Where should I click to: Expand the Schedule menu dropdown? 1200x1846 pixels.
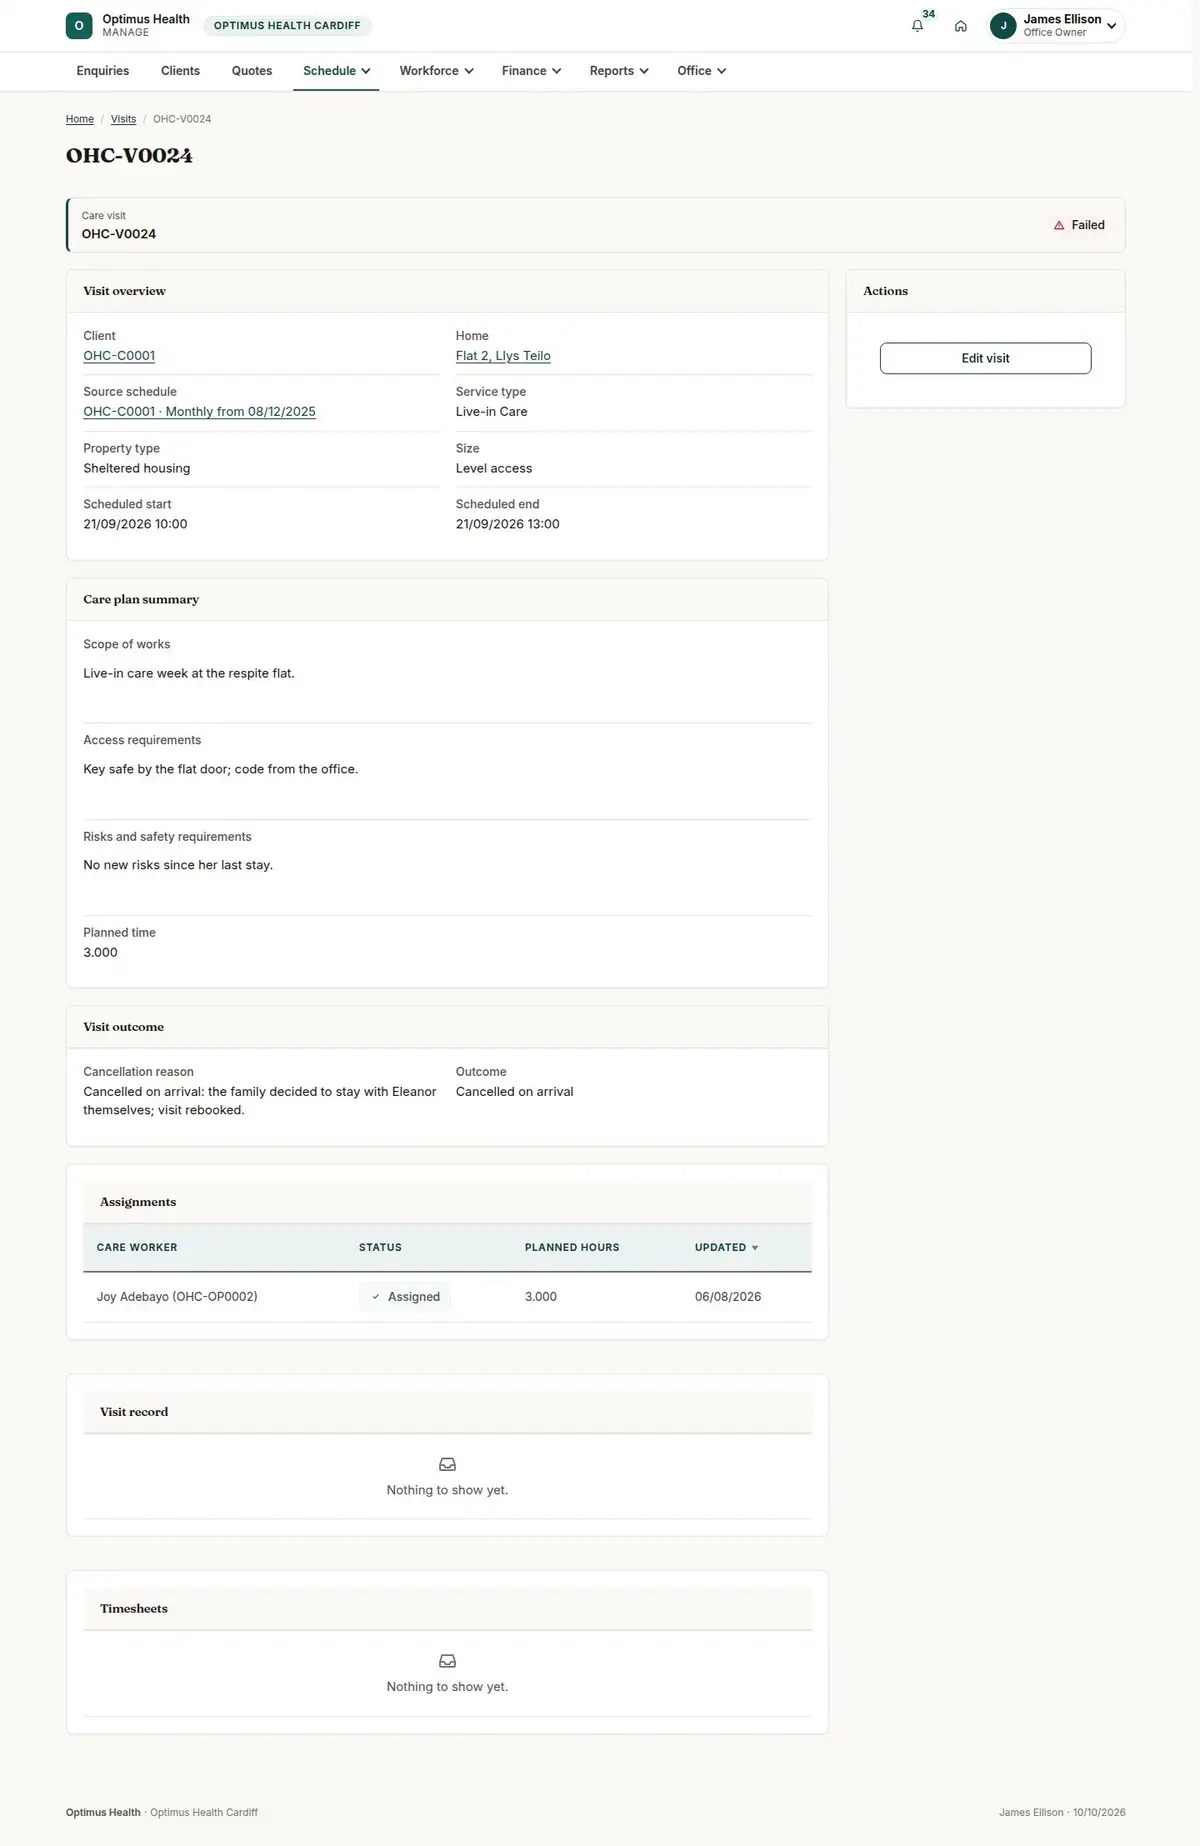336,71
